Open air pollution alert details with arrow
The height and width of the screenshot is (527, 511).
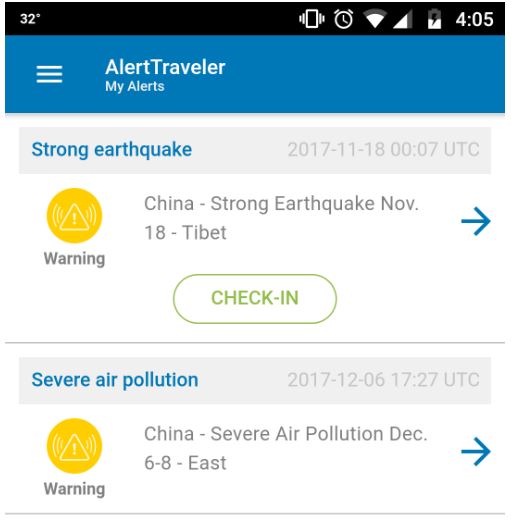[476, 451]
